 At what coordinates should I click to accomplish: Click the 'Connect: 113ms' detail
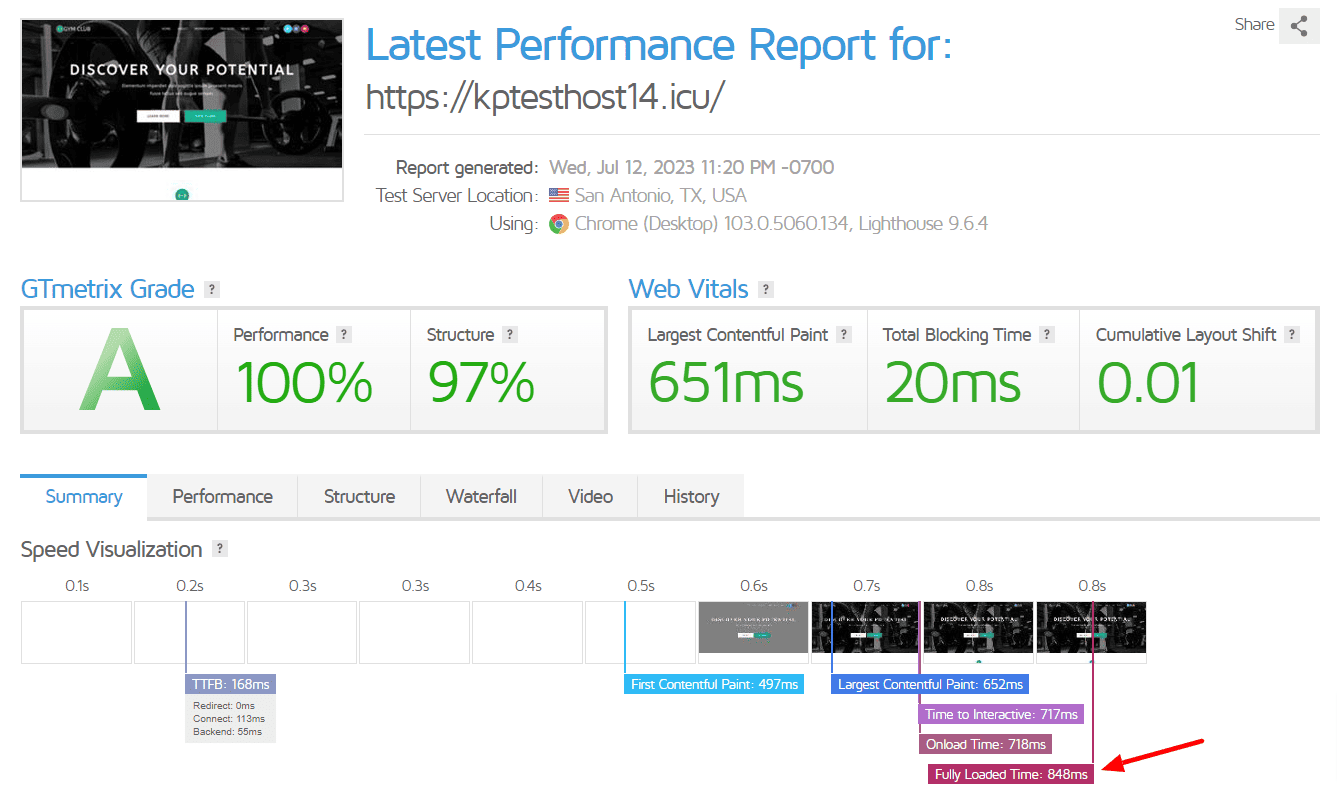point(229,719)
